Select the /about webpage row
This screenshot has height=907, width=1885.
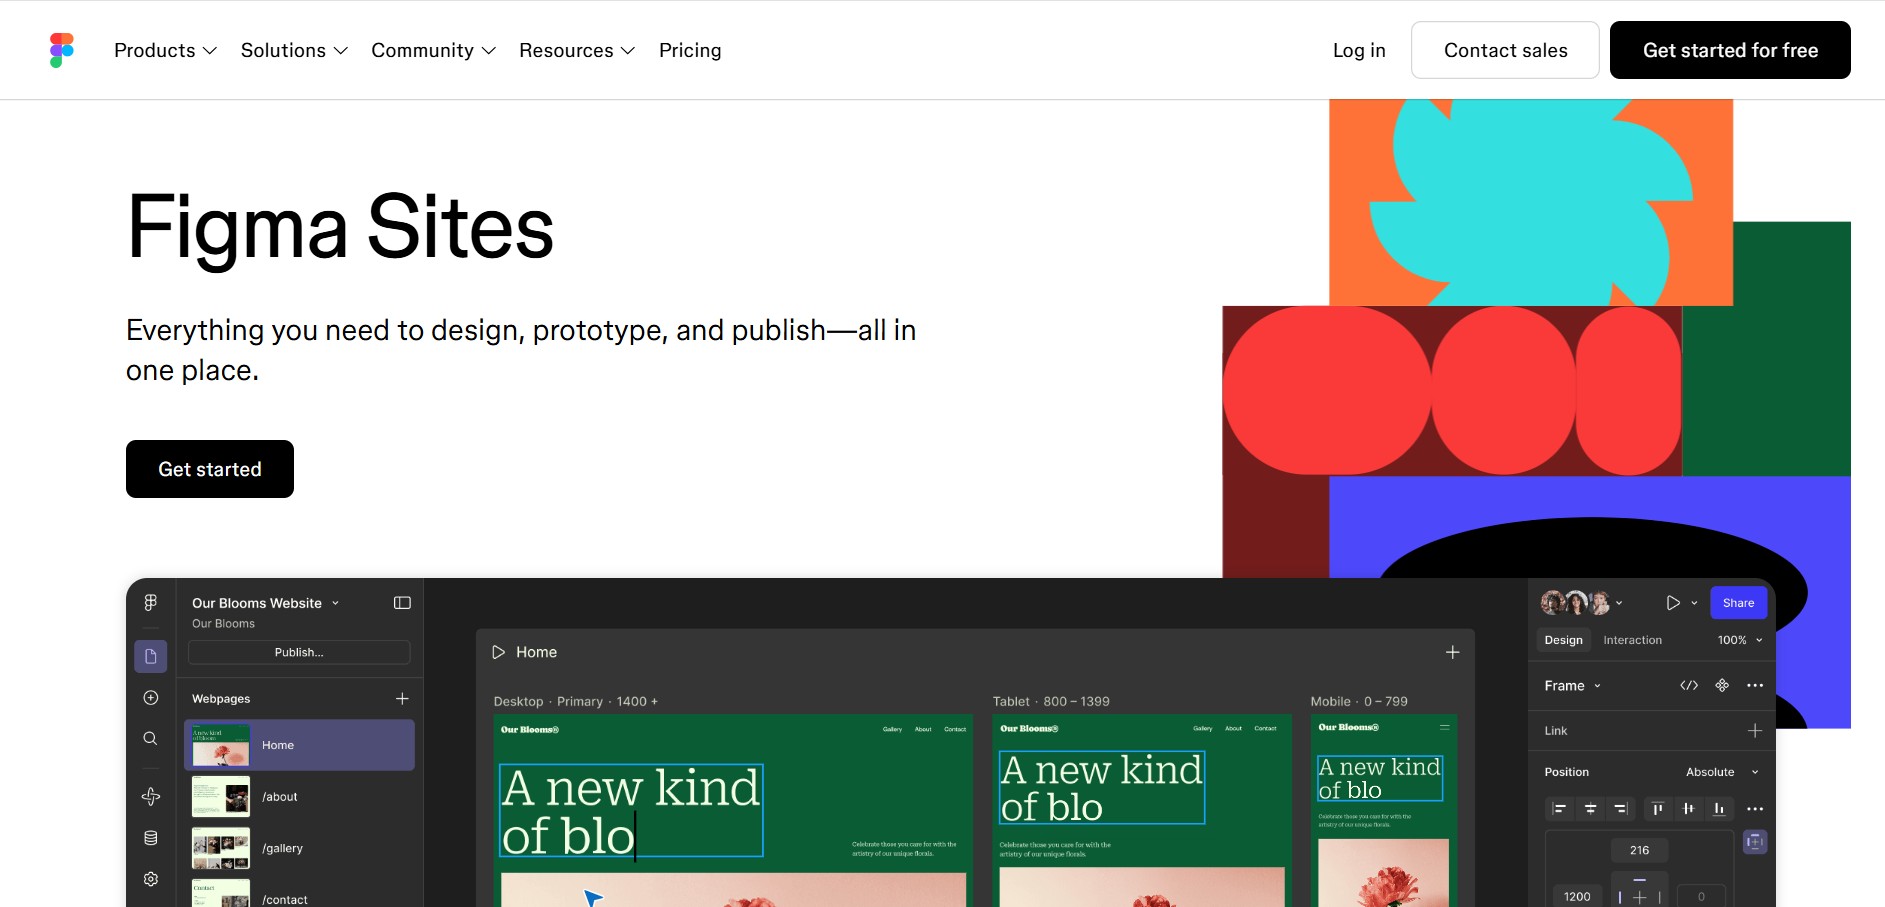(299, 797)
